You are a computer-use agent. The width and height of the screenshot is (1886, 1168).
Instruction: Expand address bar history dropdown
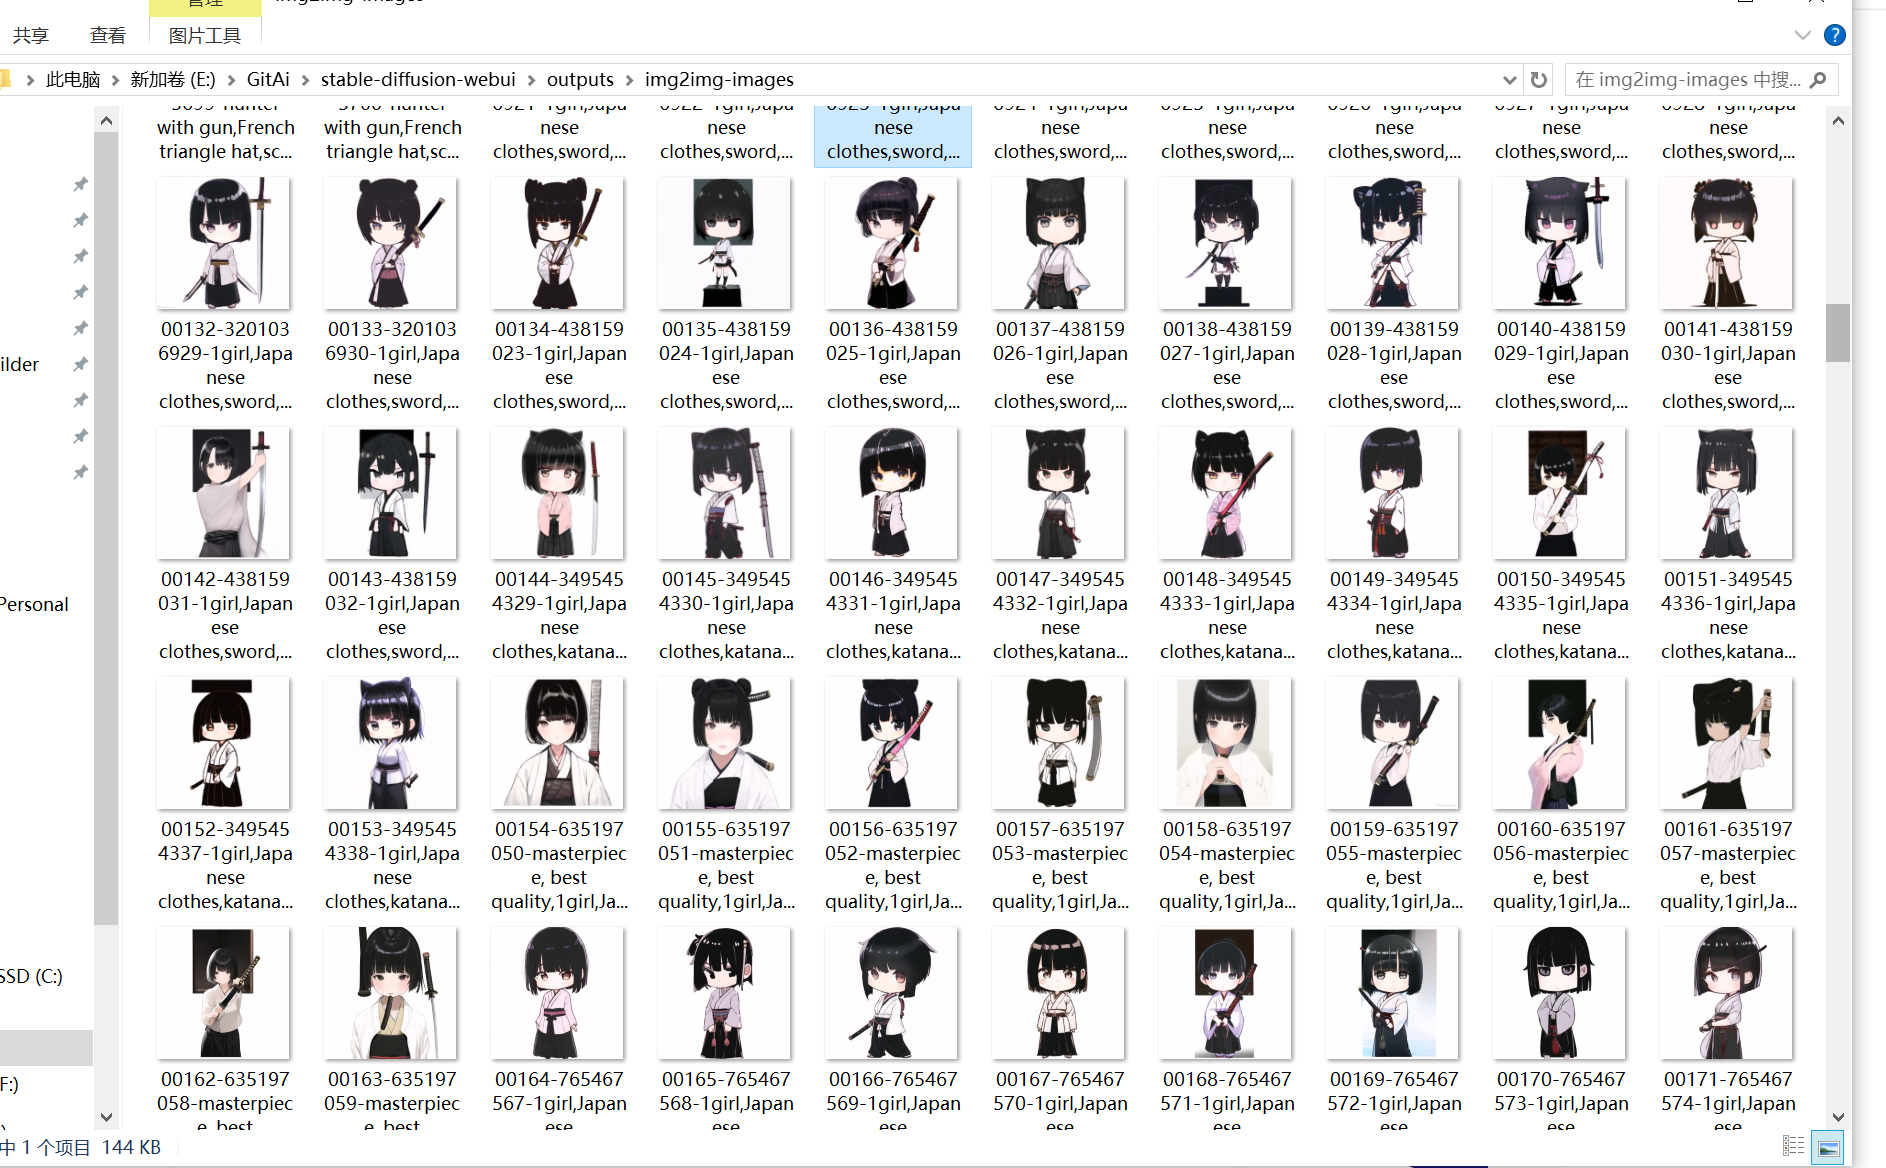pyautogui.click(x=1509, y=80)
